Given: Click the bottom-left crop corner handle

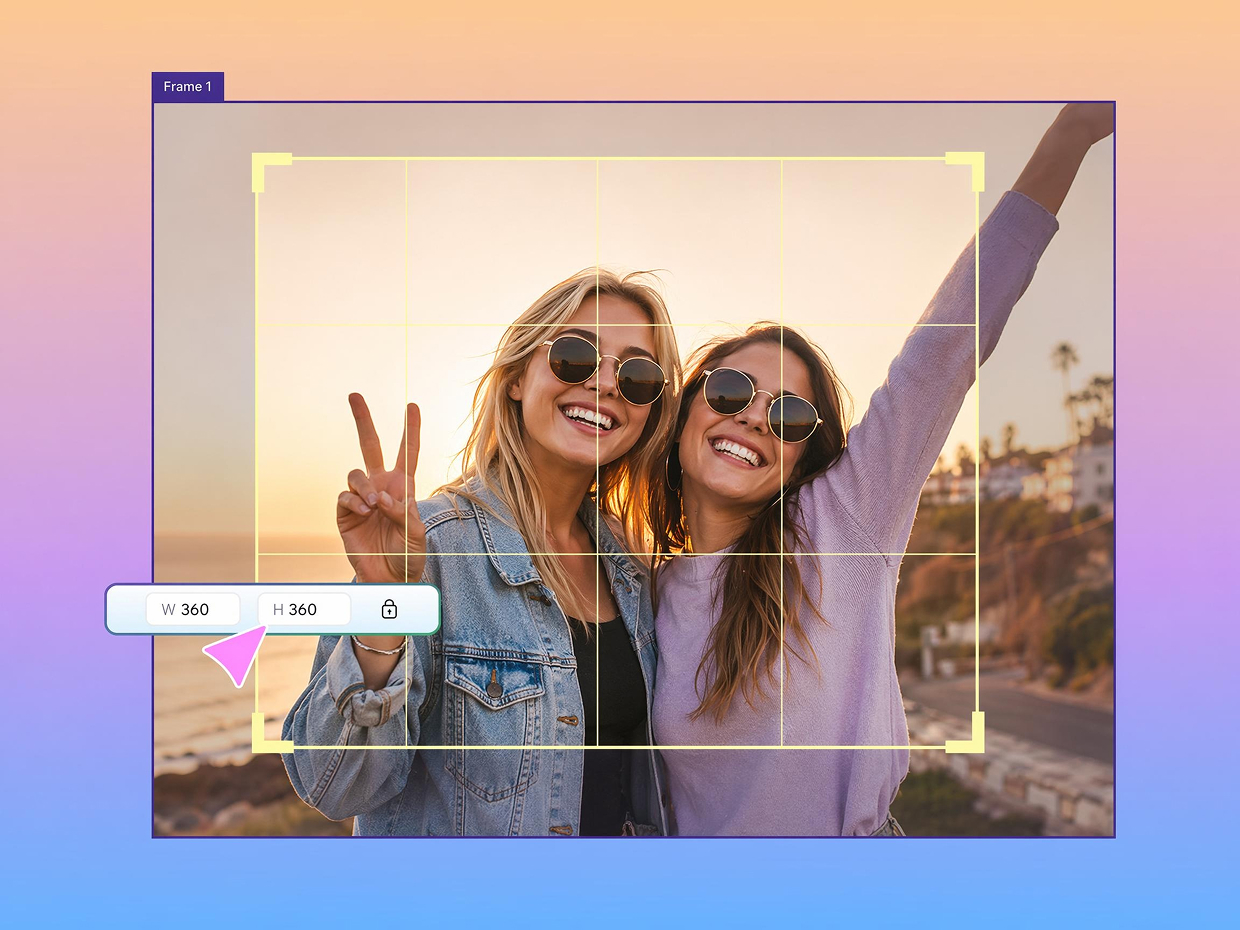Looking at the screenshot, I should pos(271,733).
